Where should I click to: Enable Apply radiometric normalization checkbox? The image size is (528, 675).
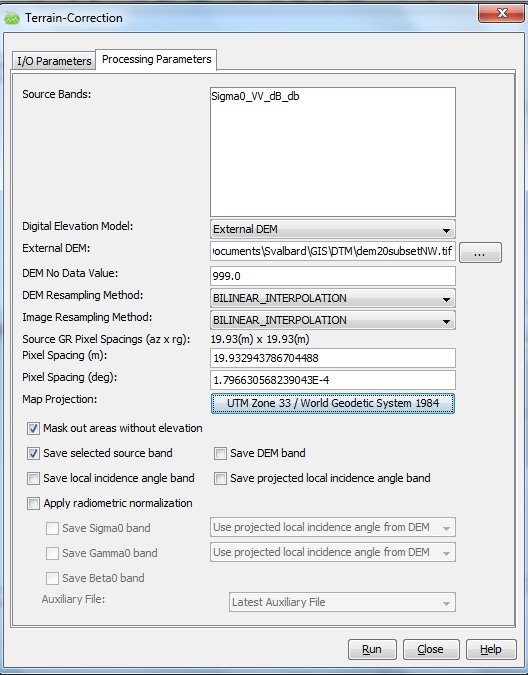pyautogui.click(x=33, y=503)
